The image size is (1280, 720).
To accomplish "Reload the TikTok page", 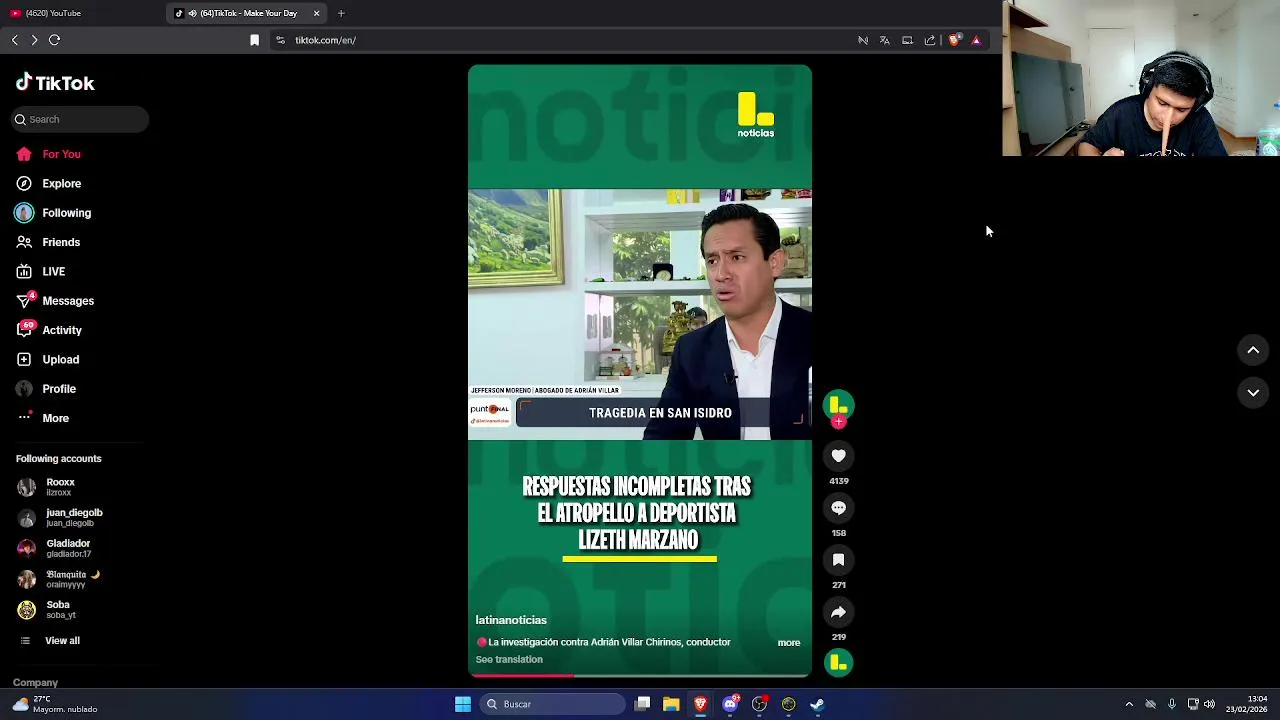I will coord(55,40).
